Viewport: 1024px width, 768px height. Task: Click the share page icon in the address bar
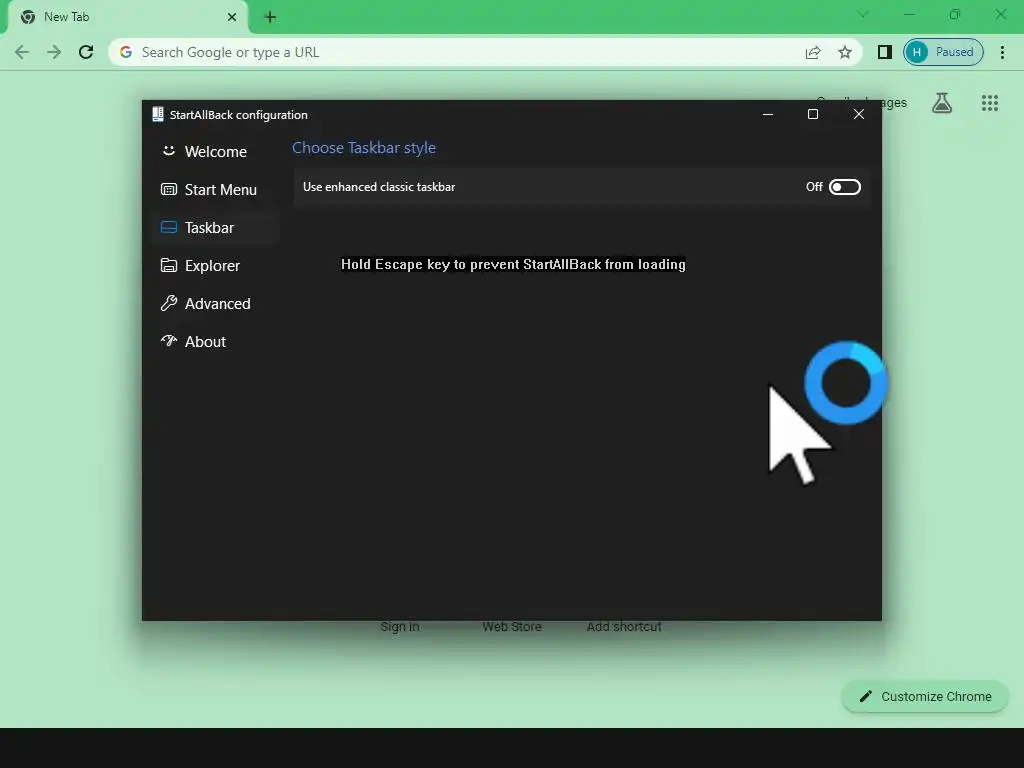813,52
